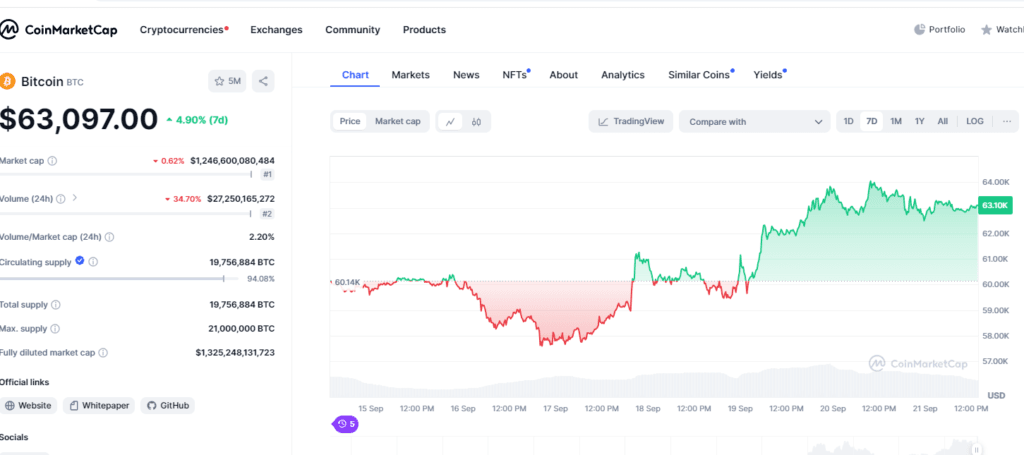
Task: Click the chart pause handle icon
Action: [x=976, y=449]
